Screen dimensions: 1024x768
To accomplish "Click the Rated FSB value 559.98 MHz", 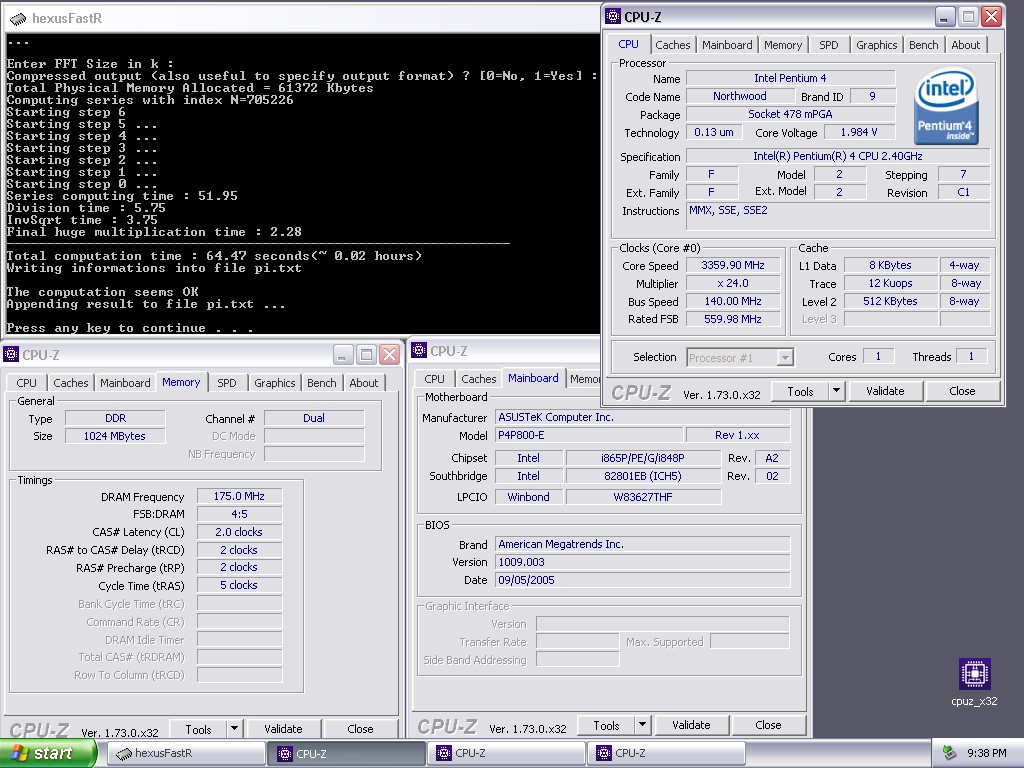I will click(733, 319).
